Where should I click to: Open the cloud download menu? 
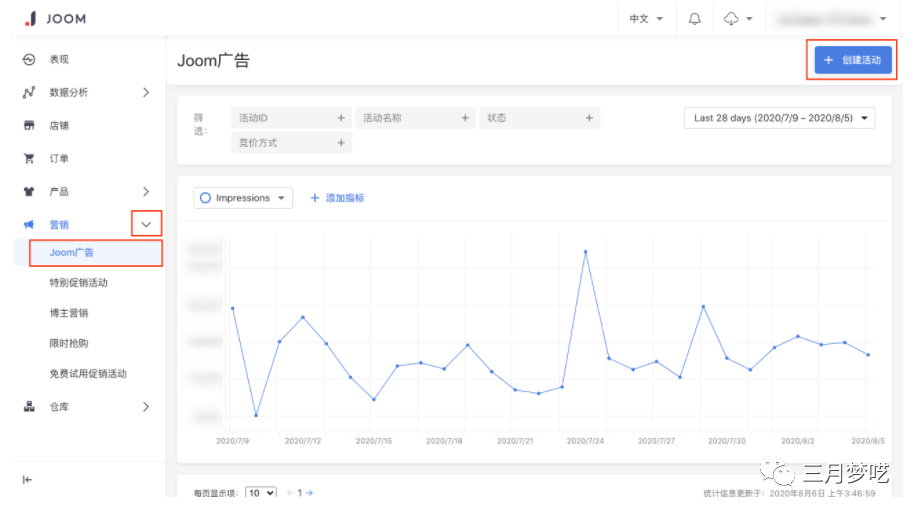tap(737, 19)
